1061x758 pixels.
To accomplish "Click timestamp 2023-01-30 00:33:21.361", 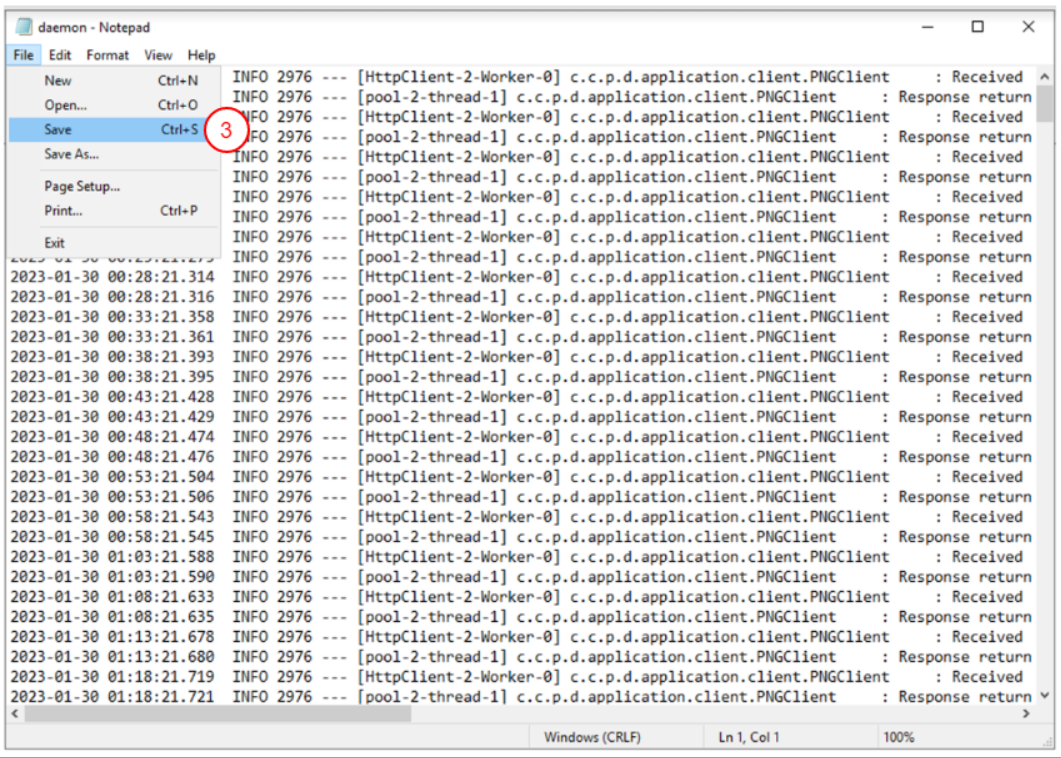I will tap(112, 336).
